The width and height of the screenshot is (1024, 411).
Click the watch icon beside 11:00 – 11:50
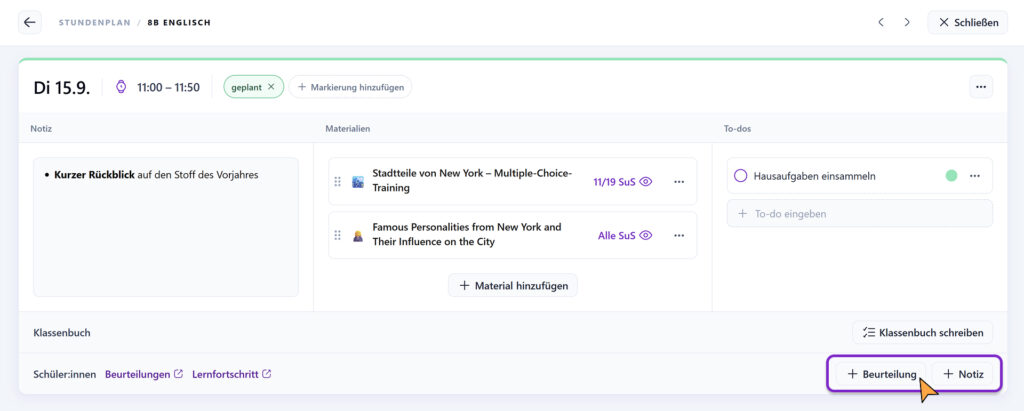pyautogui.click(x=121, y=87)
